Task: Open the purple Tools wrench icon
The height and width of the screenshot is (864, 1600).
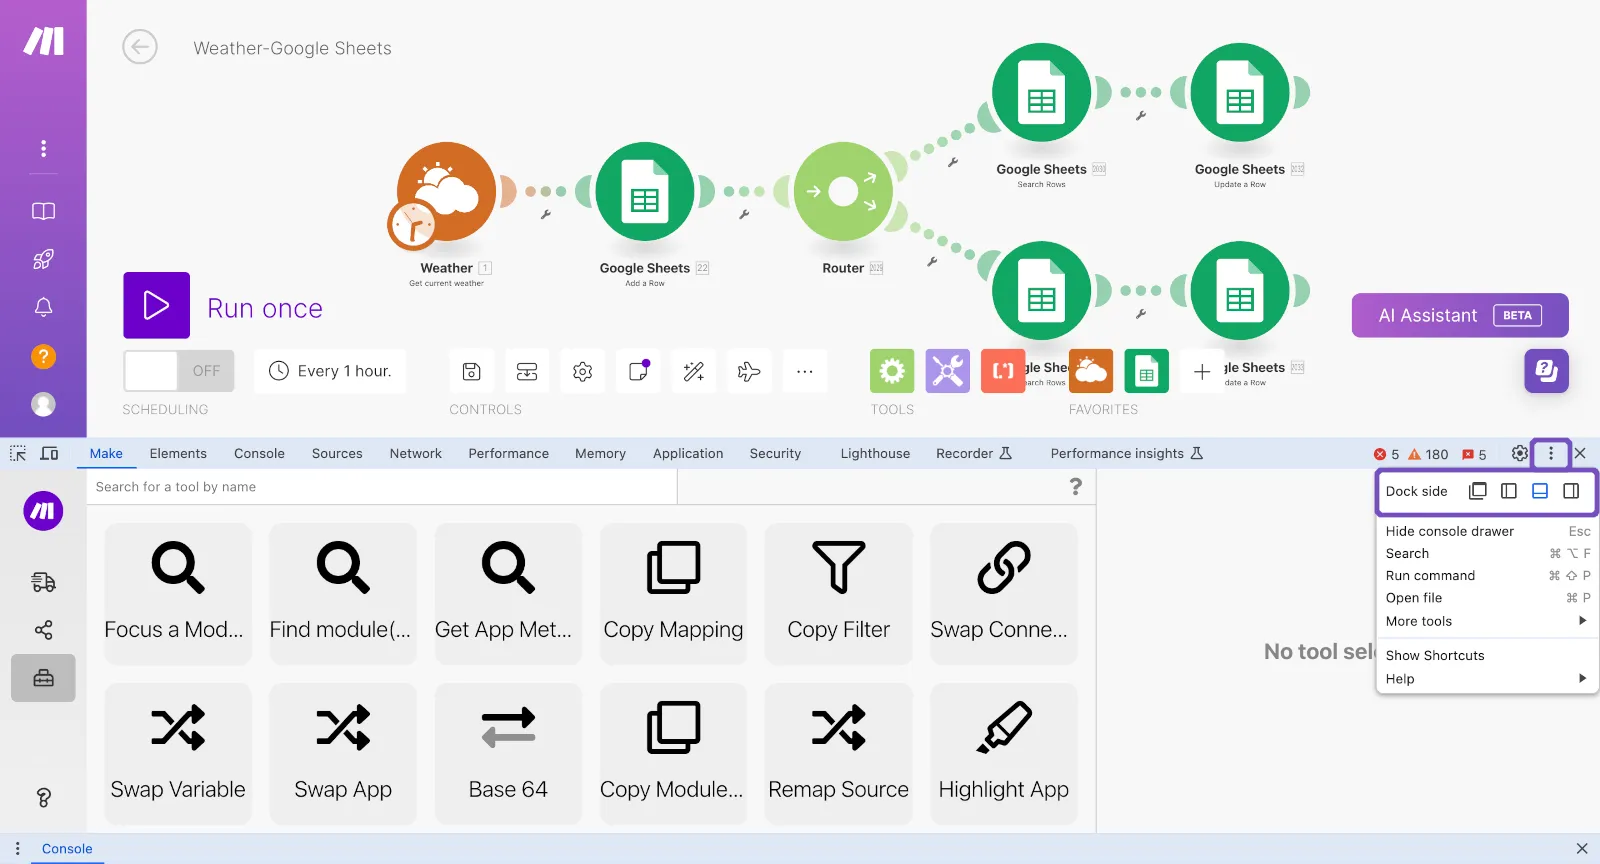Action: pyautogui.click(x=948, y=371)
